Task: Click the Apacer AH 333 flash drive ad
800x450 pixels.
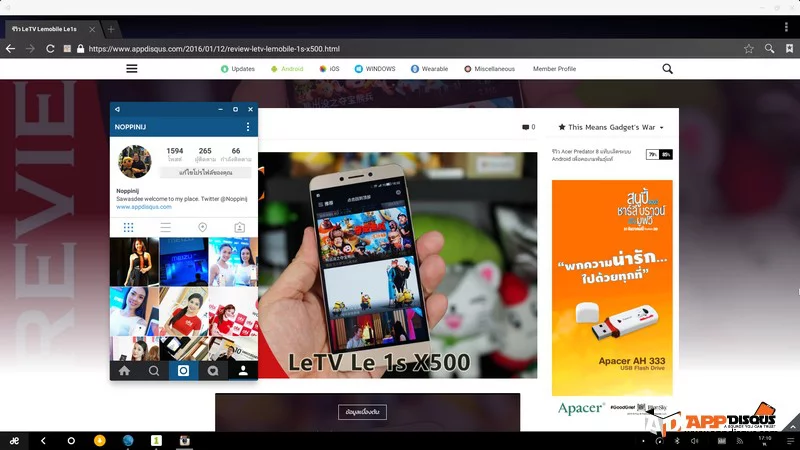Action: 612,288
